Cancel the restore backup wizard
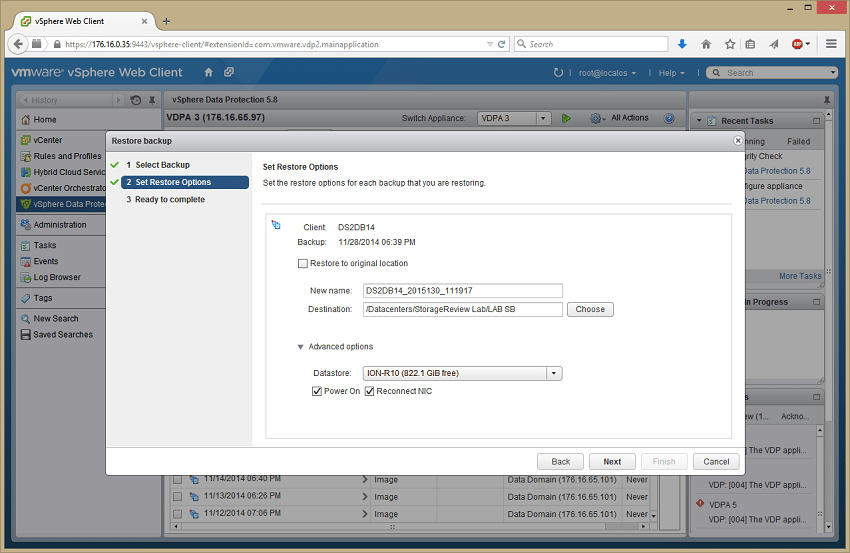850x553 pixels. click(716, 461)
